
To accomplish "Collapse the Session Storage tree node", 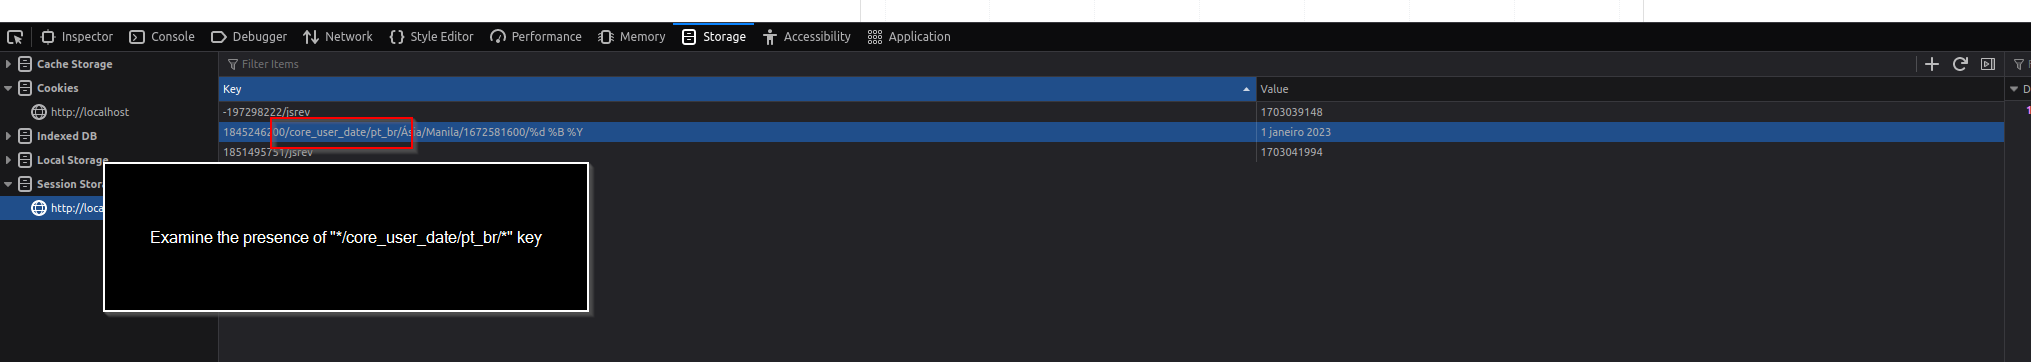I will [x=8, y=184].
